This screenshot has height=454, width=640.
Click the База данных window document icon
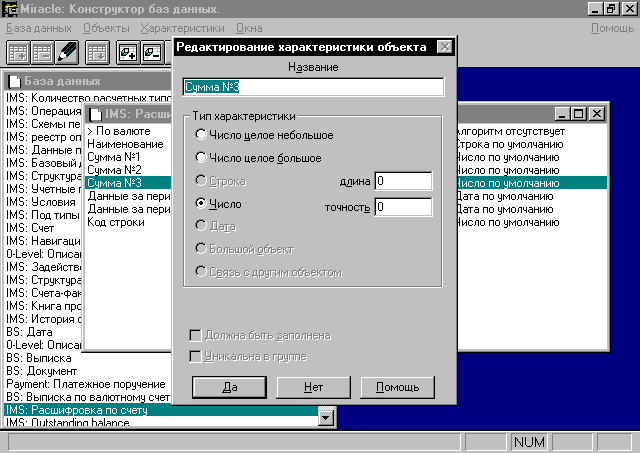point(14,81)
